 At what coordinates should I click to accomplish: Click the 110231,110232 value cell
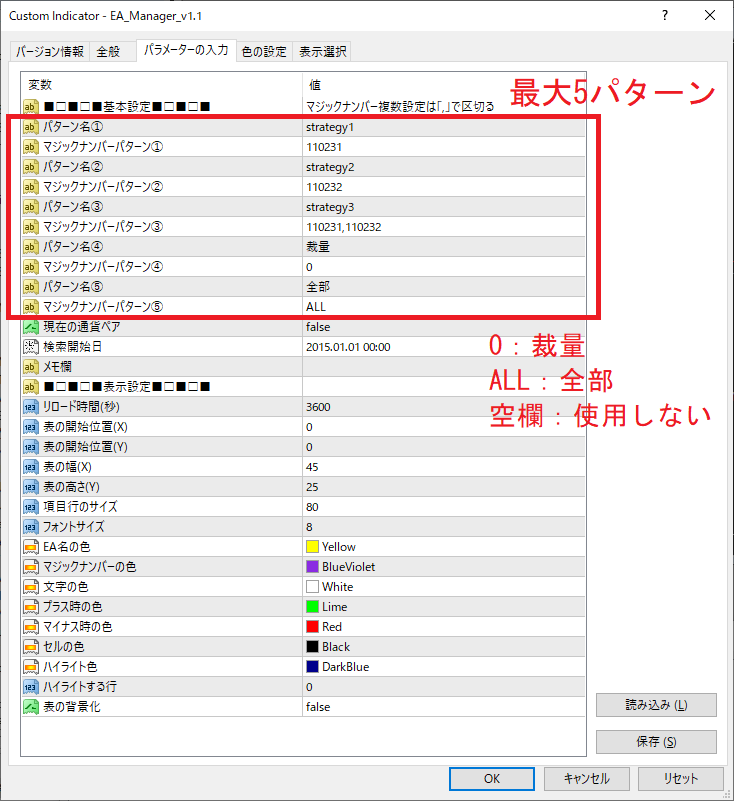444,226
